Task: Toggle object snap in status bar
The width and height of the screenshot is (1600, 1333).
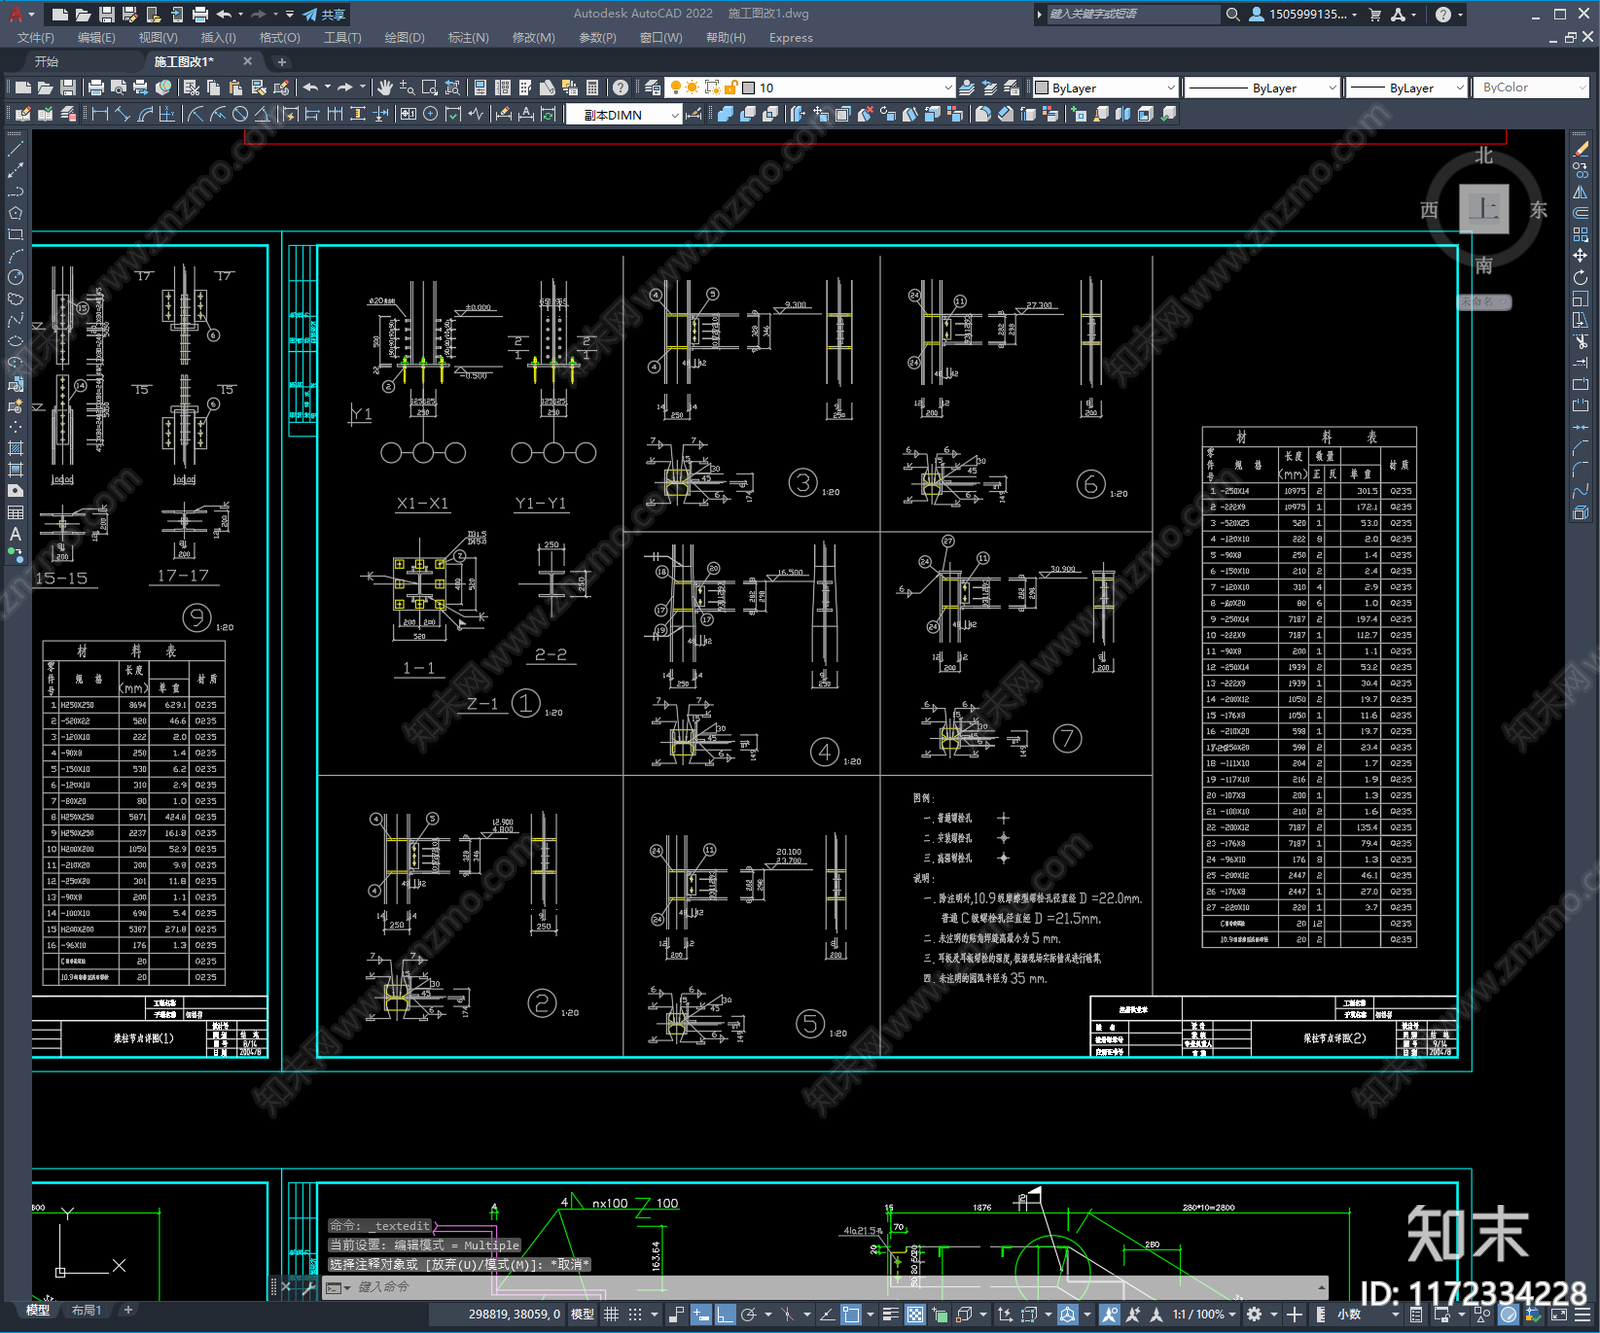Action: click(x=851, y=1314)
